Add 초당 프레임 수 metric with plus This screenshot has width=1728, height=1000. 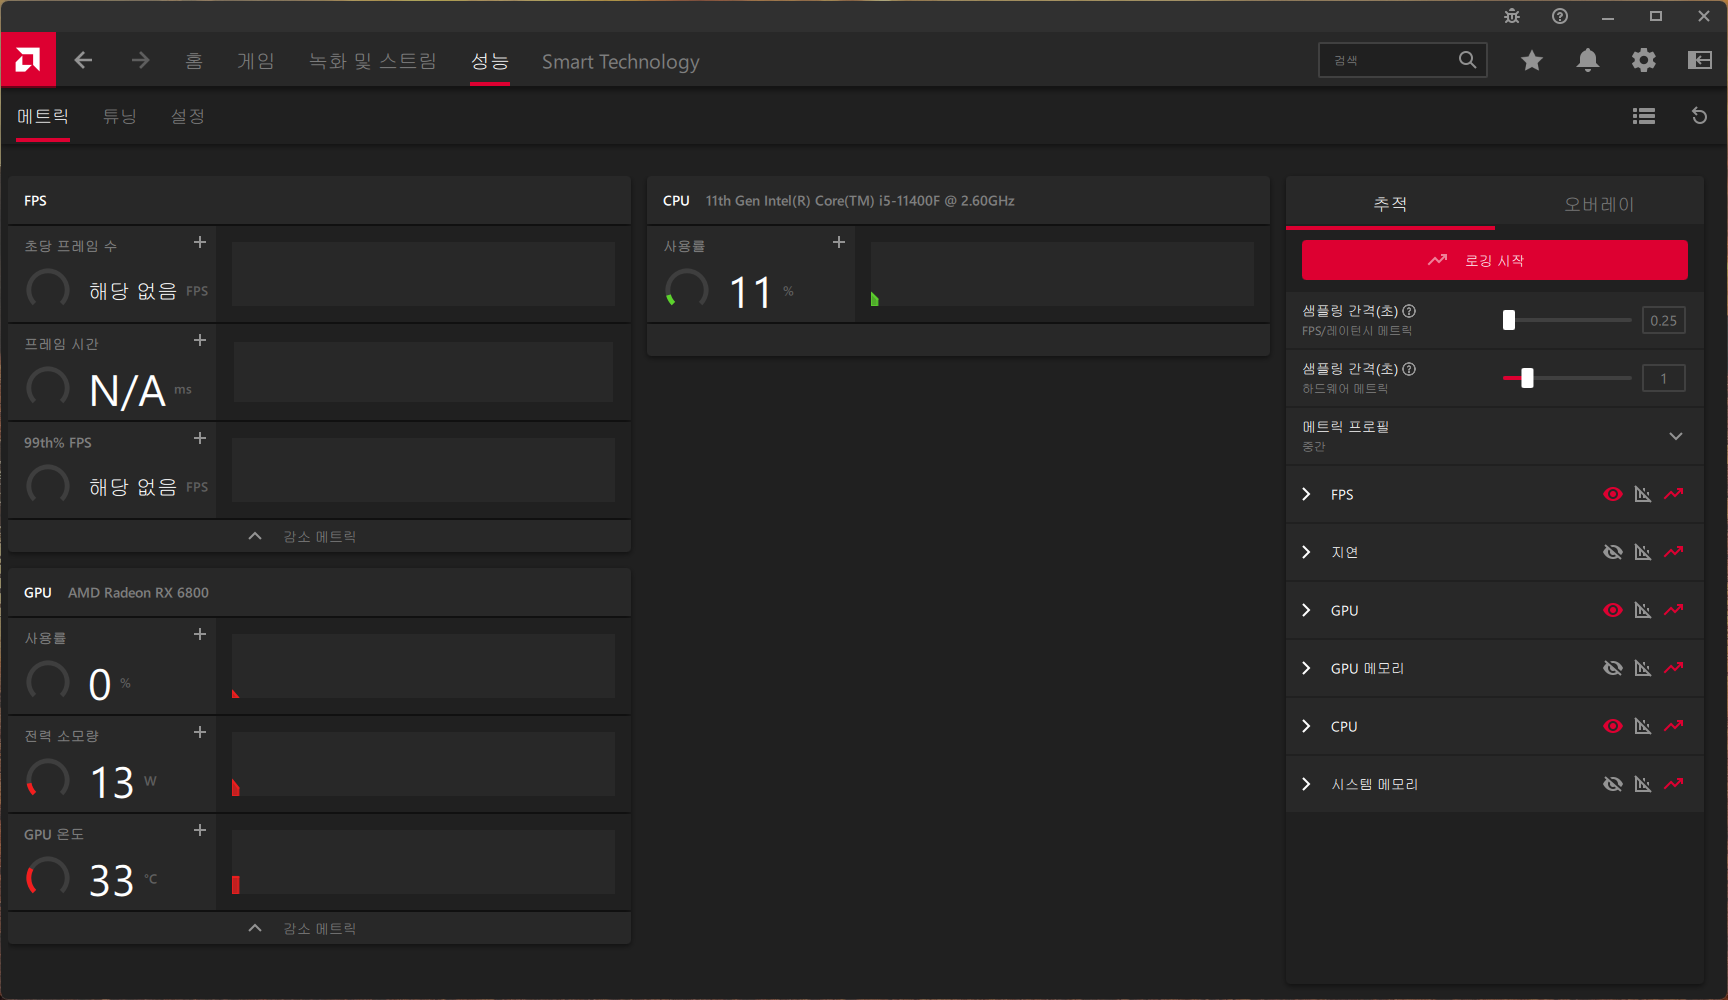200,242
